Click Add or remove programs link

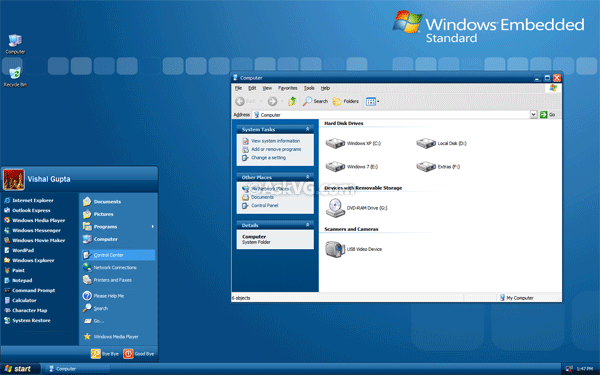276,149
